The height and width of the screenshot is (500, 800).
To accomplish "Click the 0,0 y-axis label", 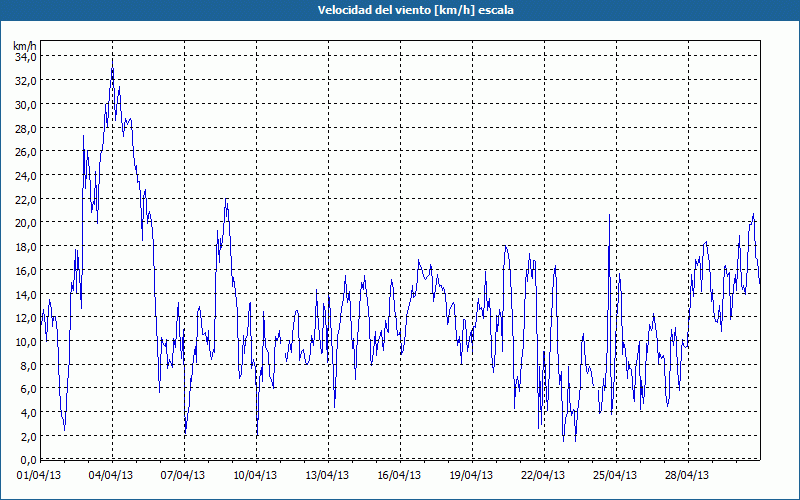I will click(28, 460).
